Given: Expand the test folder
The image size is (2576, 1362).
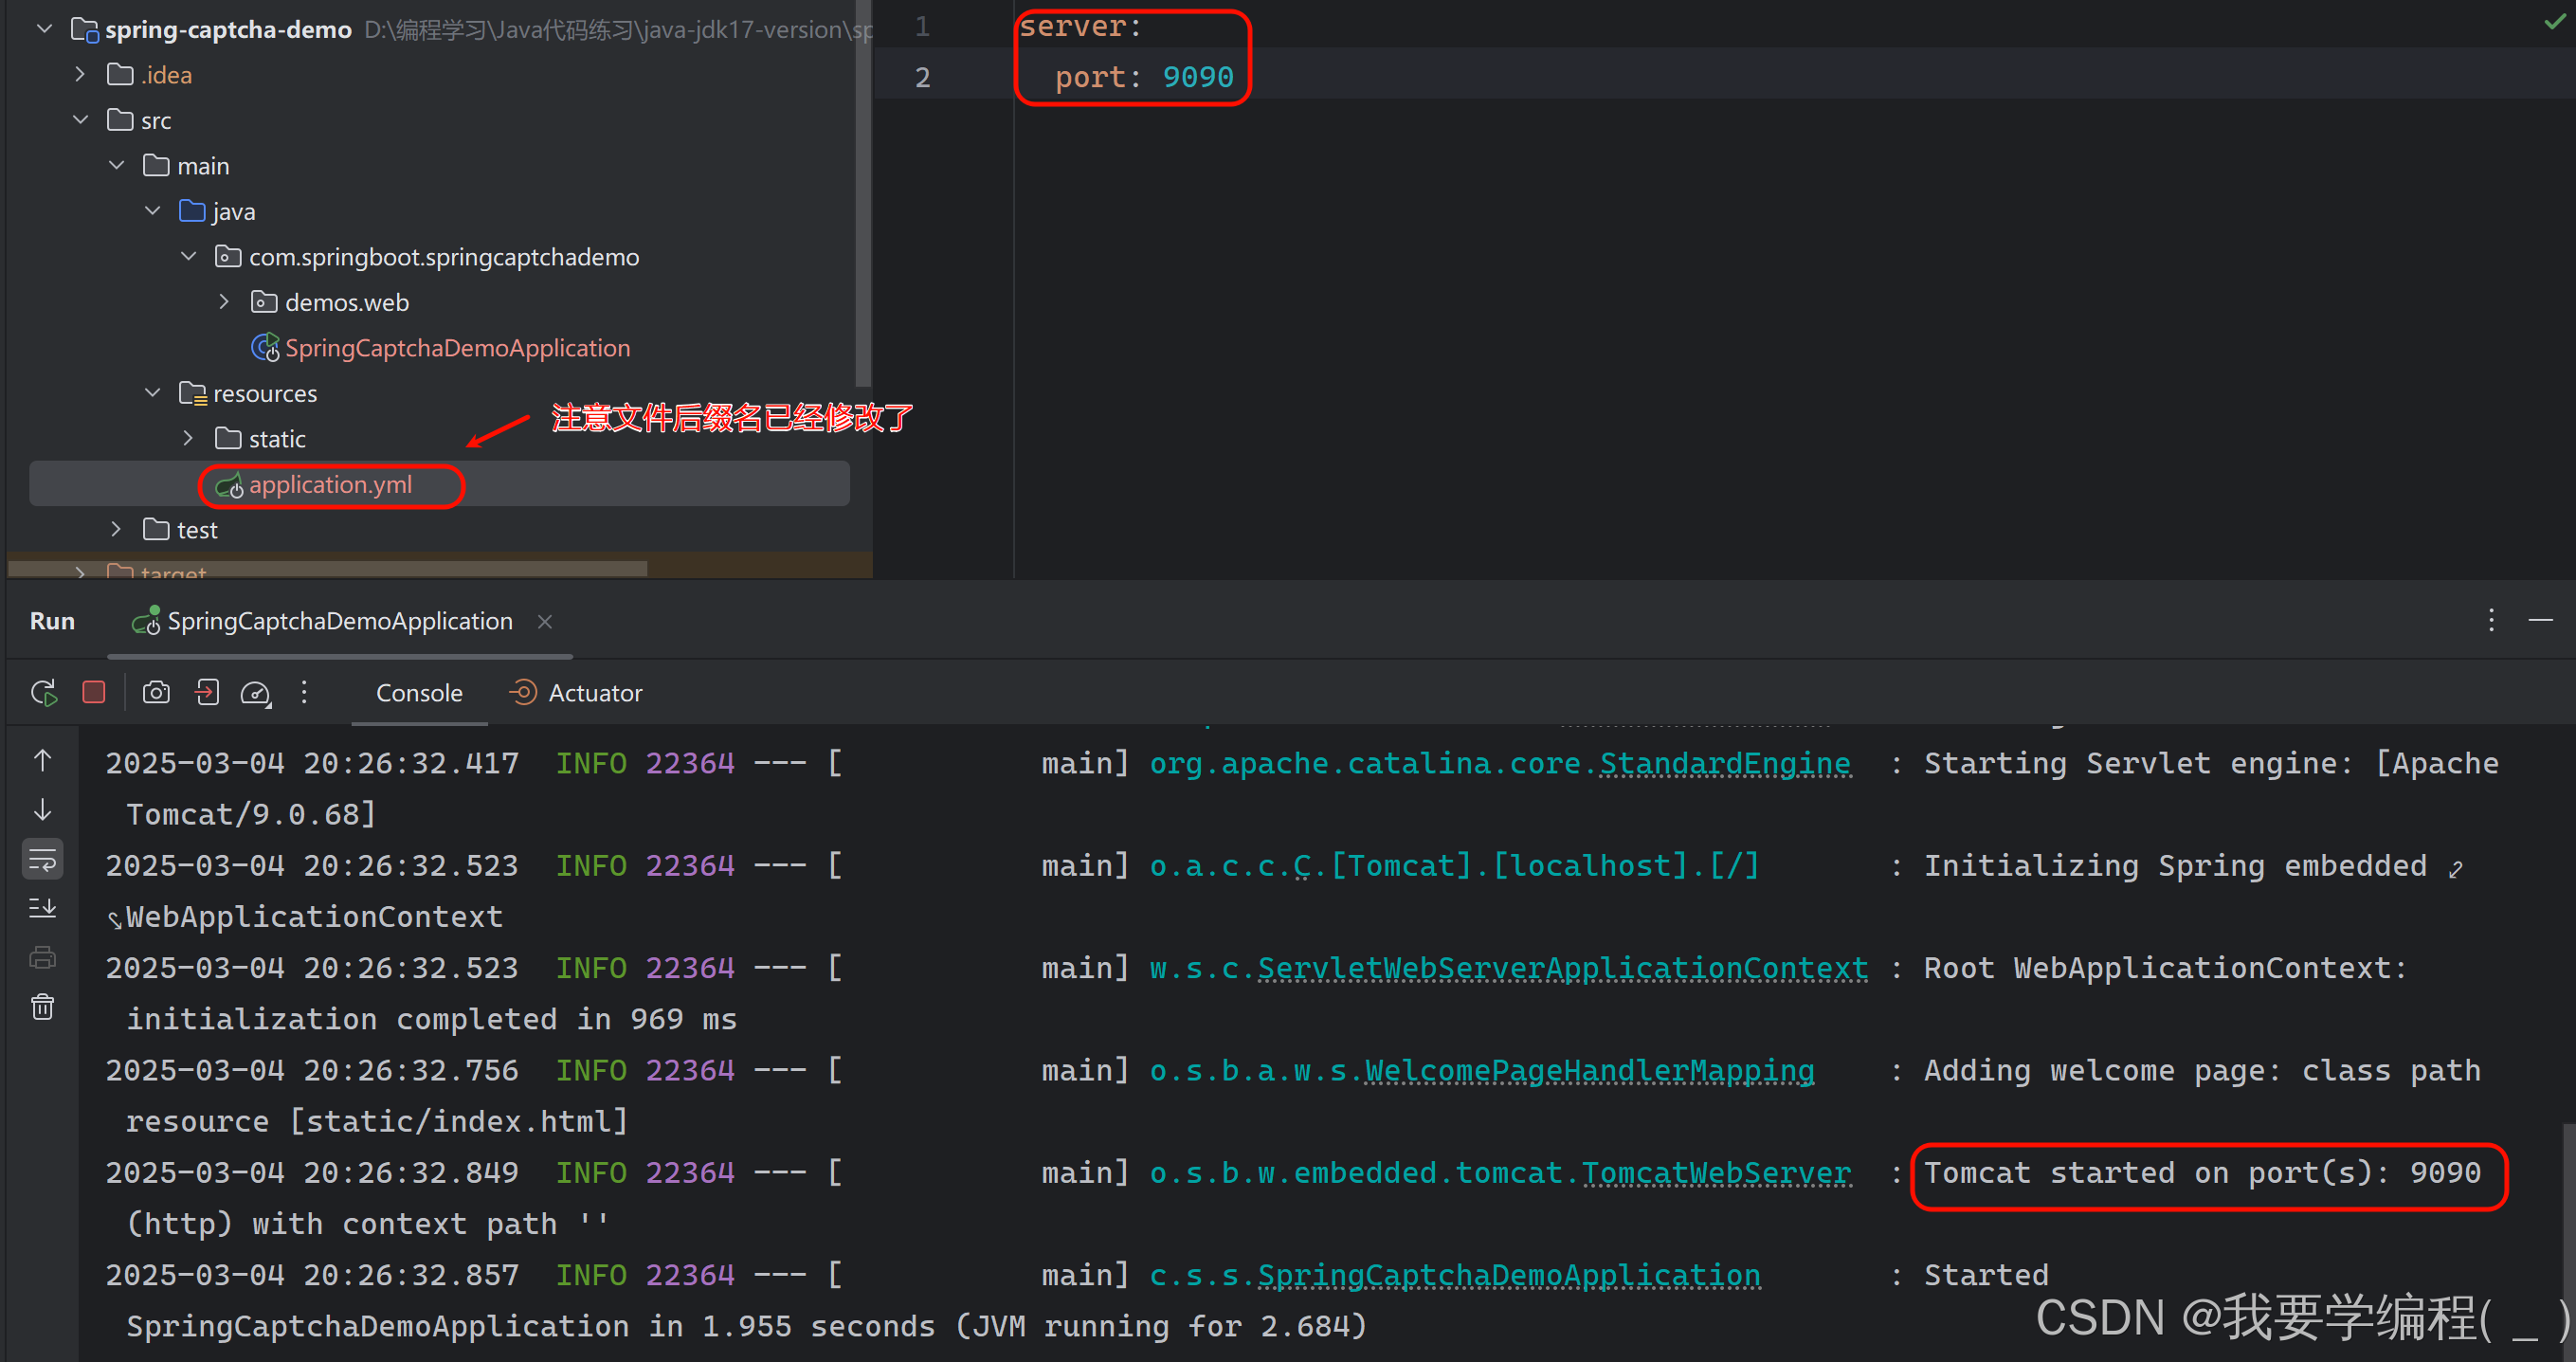Looking at the screenshot, I should pos(115,529).
